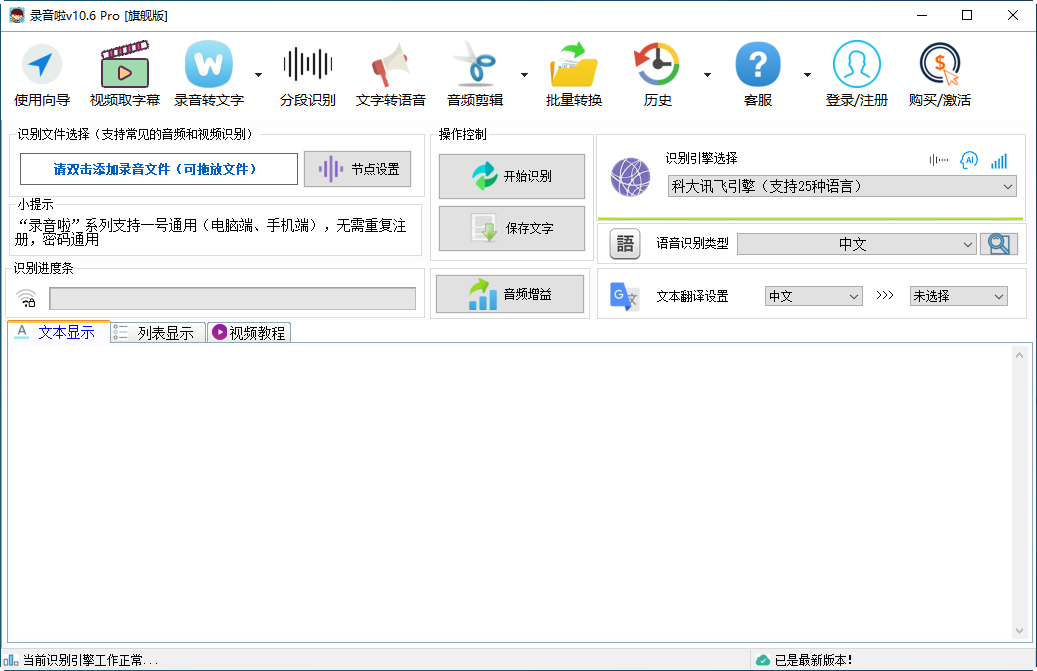
Task: Start recognition with 开始识别 button
Action: (x=512, y=177)
